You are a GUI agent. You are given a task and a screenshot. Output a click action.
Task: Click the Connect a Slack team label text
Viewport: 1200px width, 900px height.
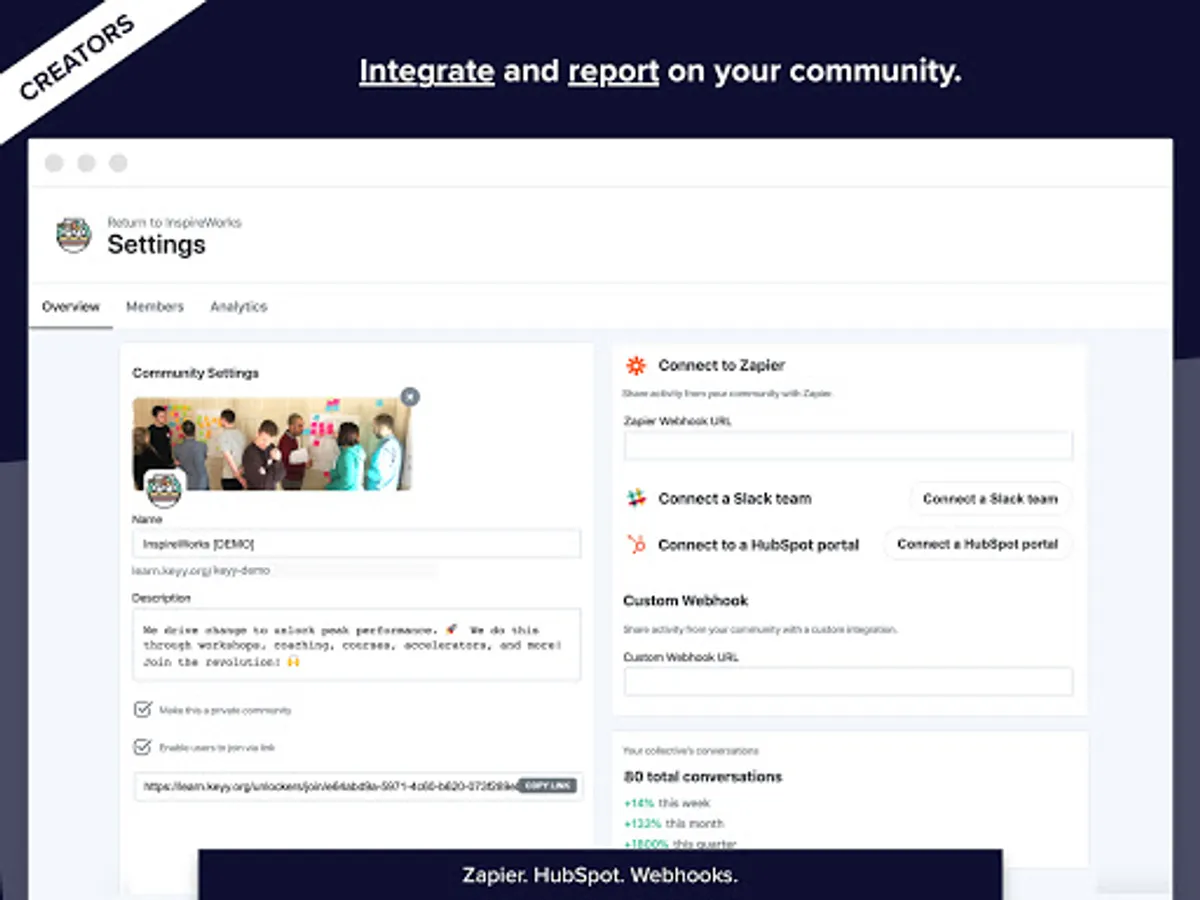point(735,498)
